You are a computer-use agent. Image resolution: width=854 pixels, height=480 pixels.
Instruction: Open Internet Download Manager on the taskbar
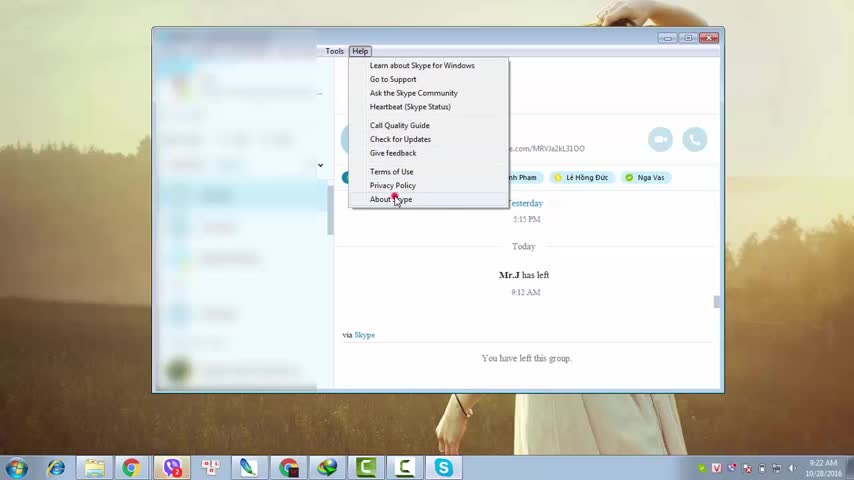click(x=327, y=467)
